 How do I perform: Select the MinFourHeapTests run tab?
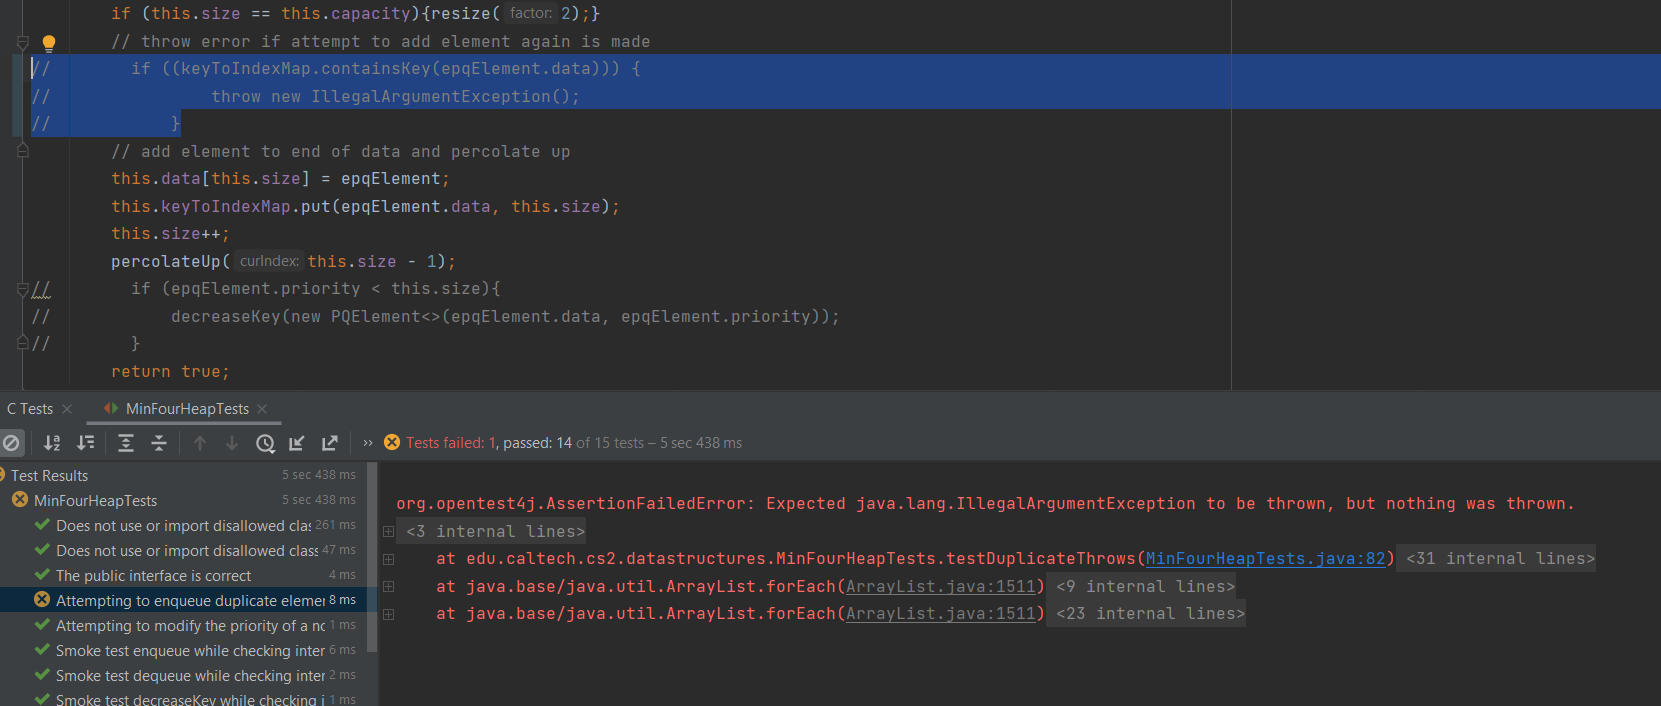click(187, 409)
